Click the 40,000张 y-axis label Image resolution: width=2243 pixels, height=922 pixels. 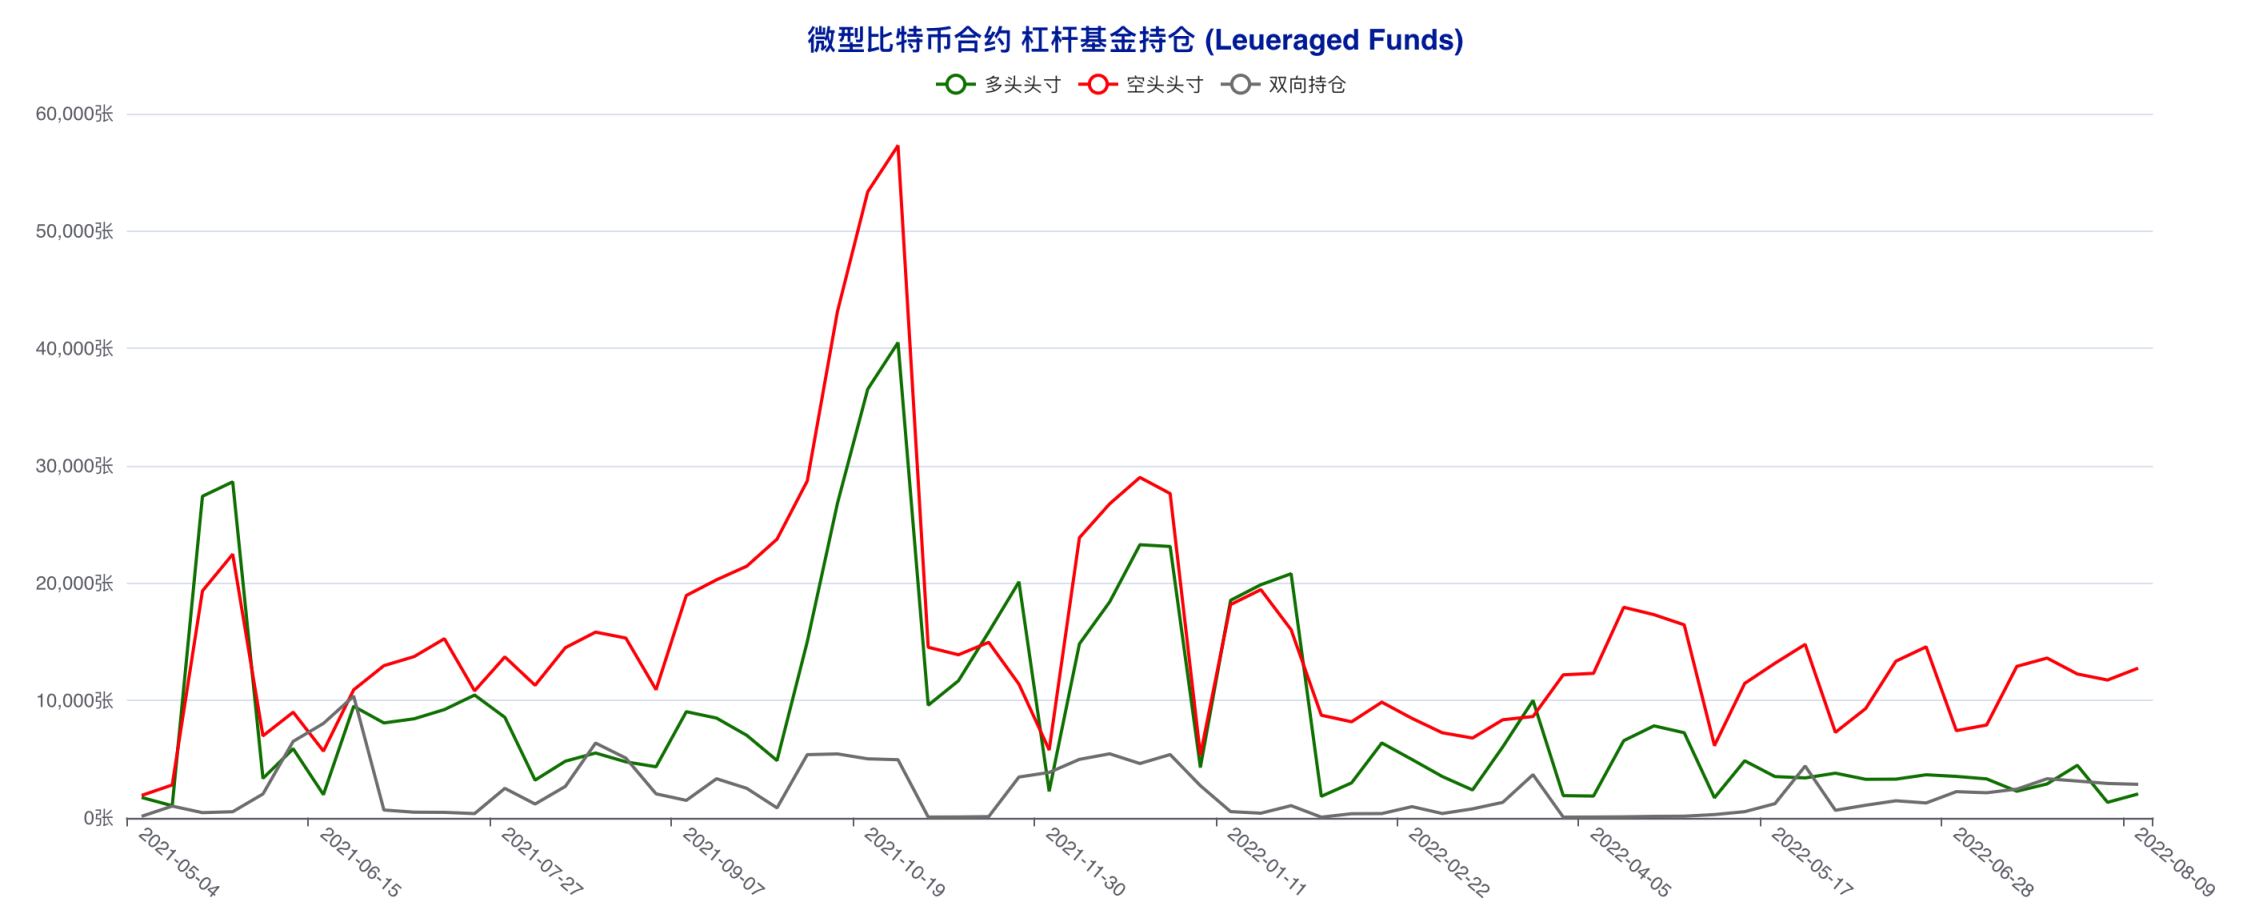point(75,348)
